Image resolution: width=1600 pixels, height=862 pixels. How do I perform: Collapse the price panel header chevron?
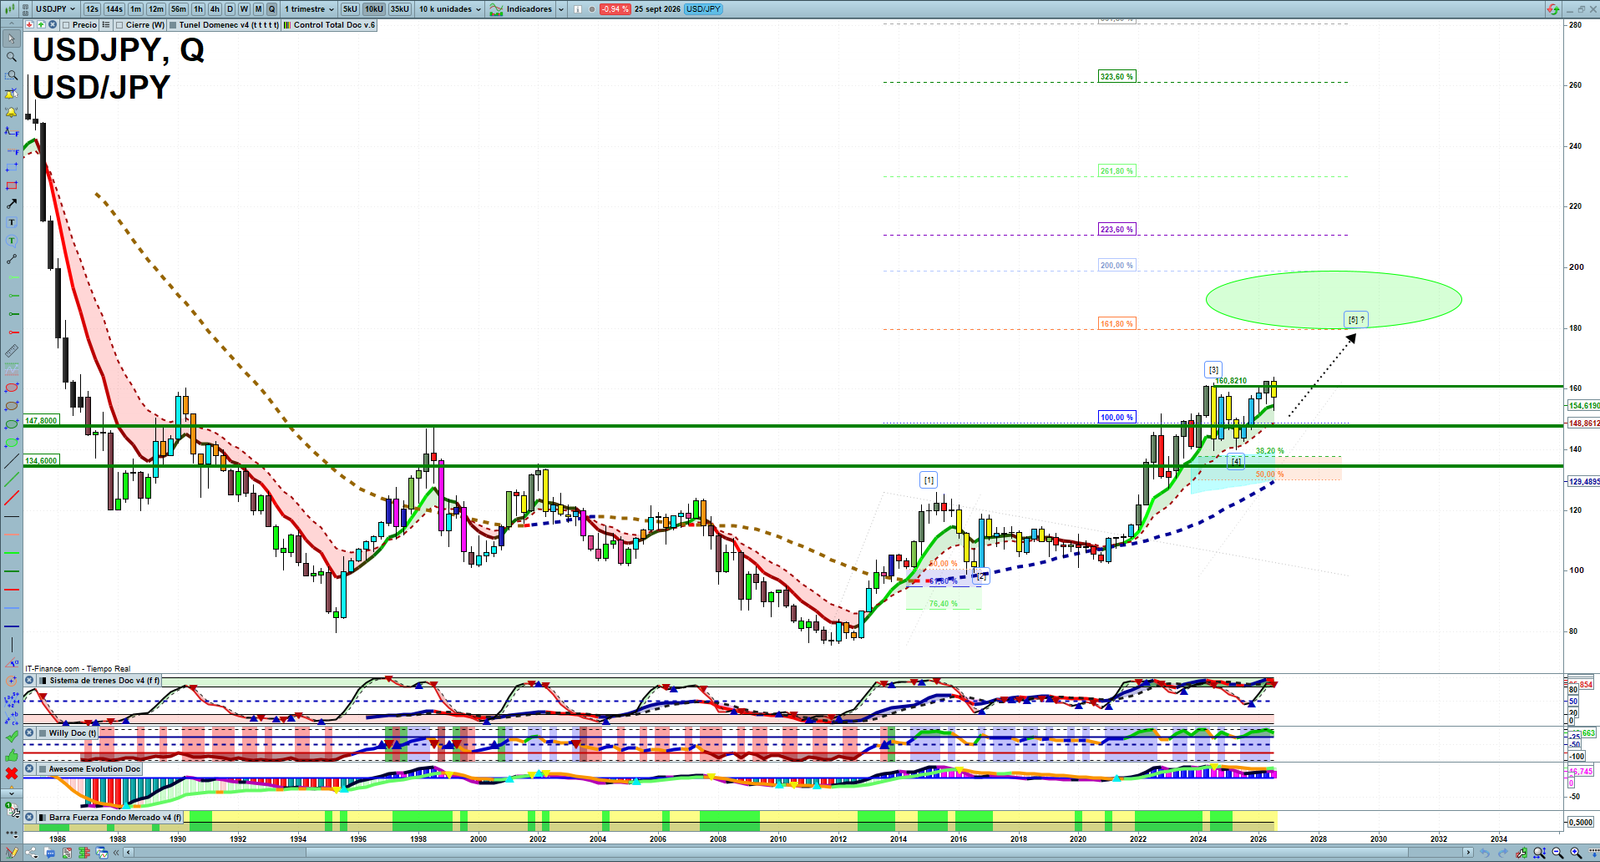point(11,24)
